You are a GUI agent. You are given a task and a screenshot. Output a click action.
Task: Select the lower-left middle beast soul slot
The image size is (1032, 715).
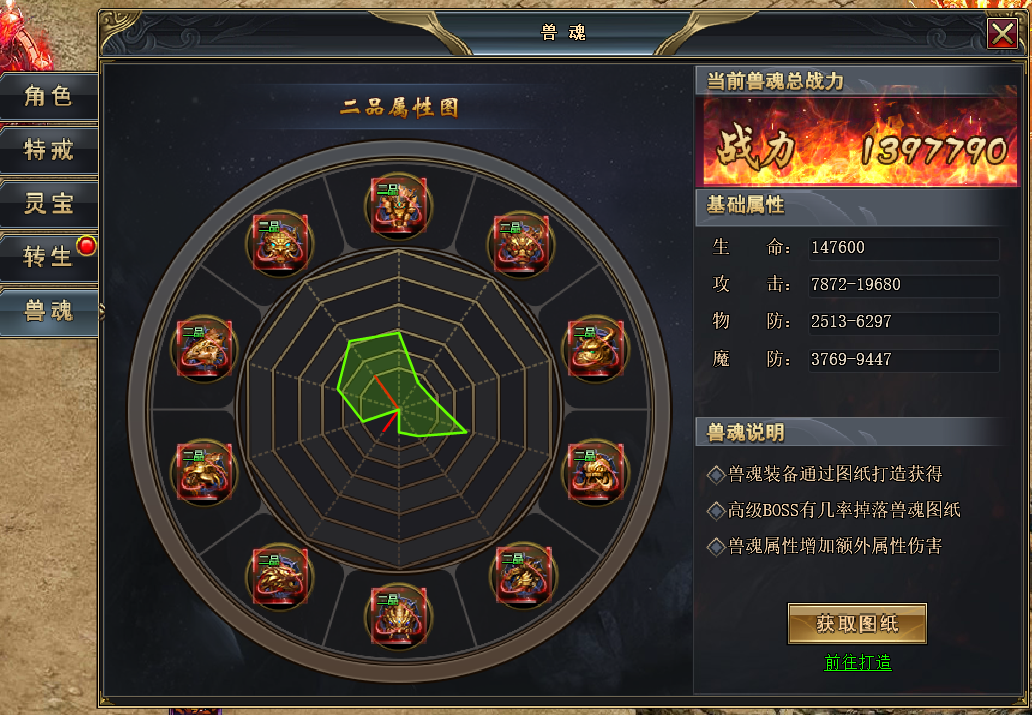coord(204,471)
